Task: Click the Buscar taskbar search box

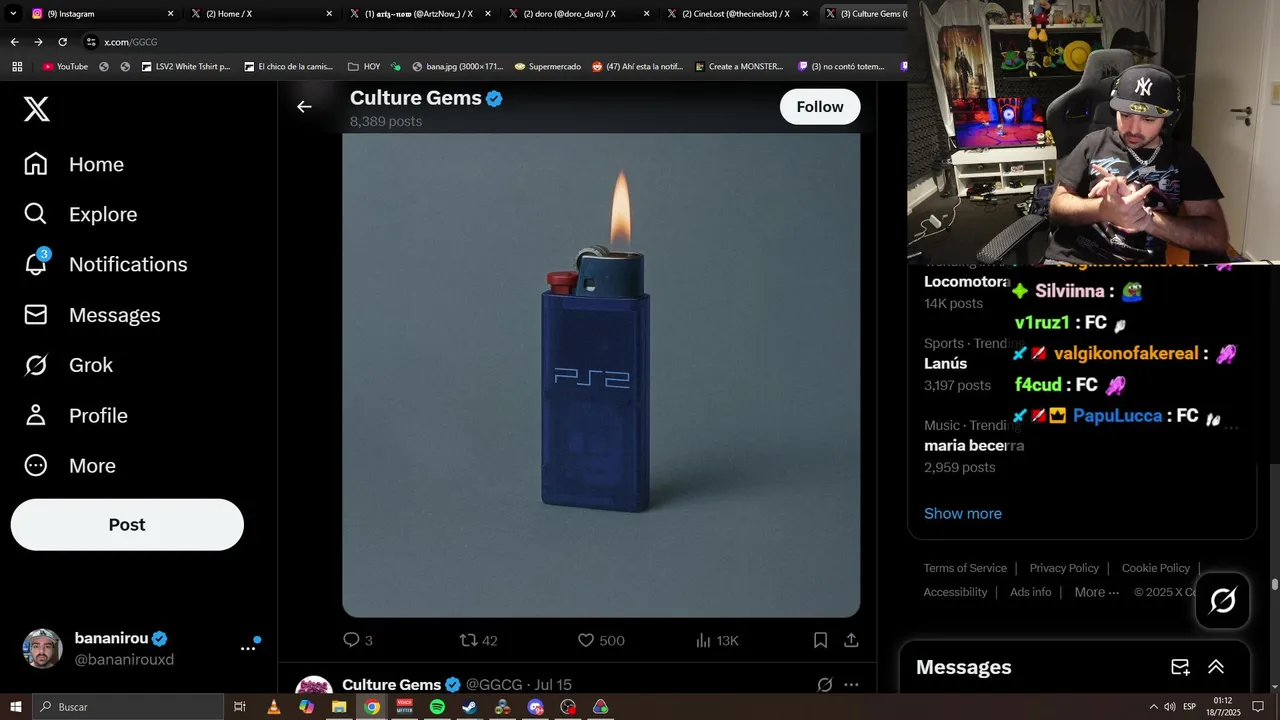Action: click(x=129, y=707)
